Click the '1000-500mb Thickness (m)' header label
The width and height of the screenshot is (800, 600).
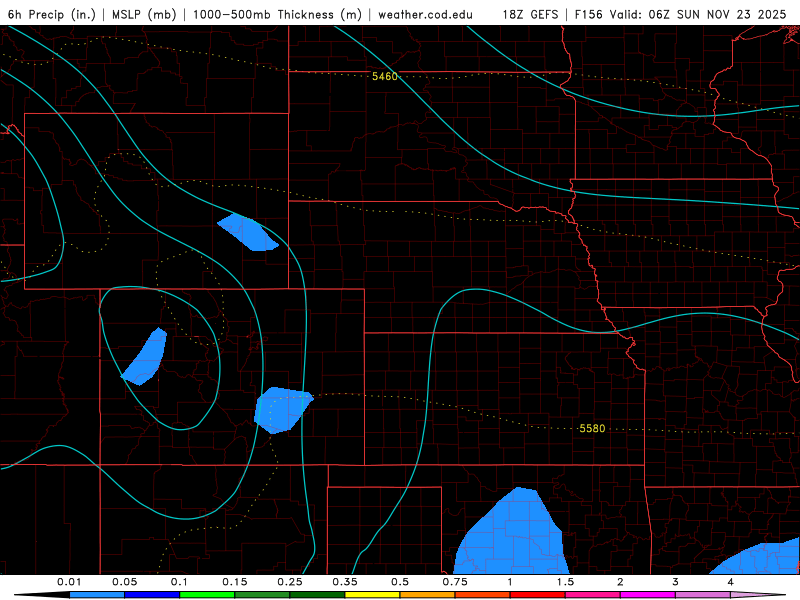tap(277, 14)
